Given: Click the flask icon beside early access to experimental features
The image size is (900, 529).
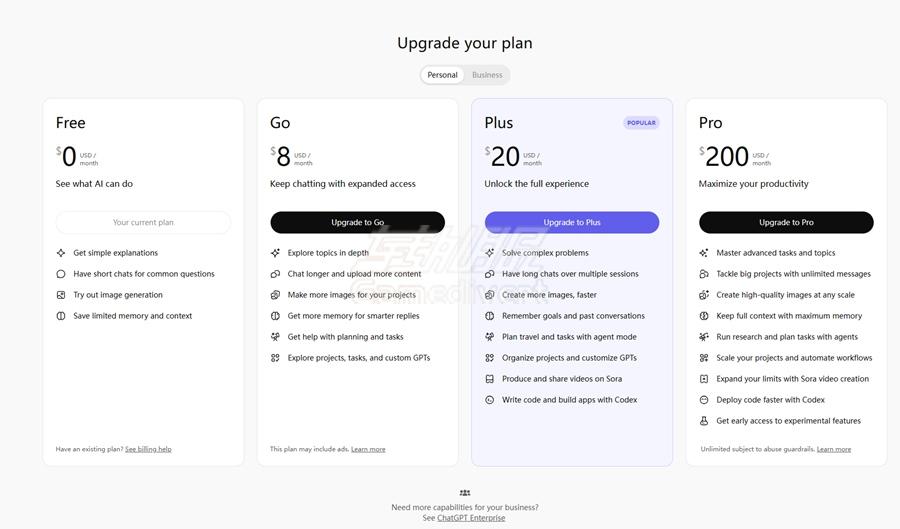Looking at the screenshot, I should pos(704,421).
